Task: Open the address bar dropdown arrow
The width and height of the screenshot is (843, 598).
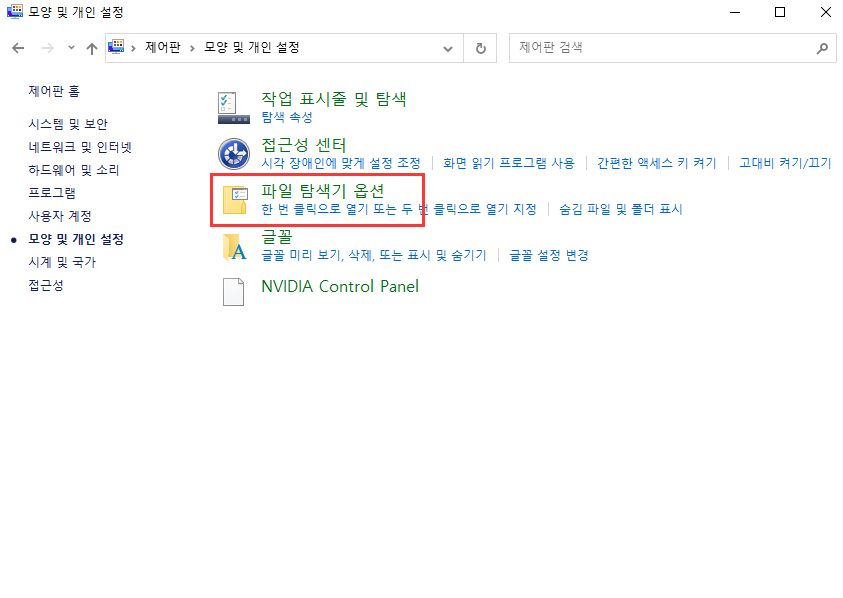Action: 447,46
